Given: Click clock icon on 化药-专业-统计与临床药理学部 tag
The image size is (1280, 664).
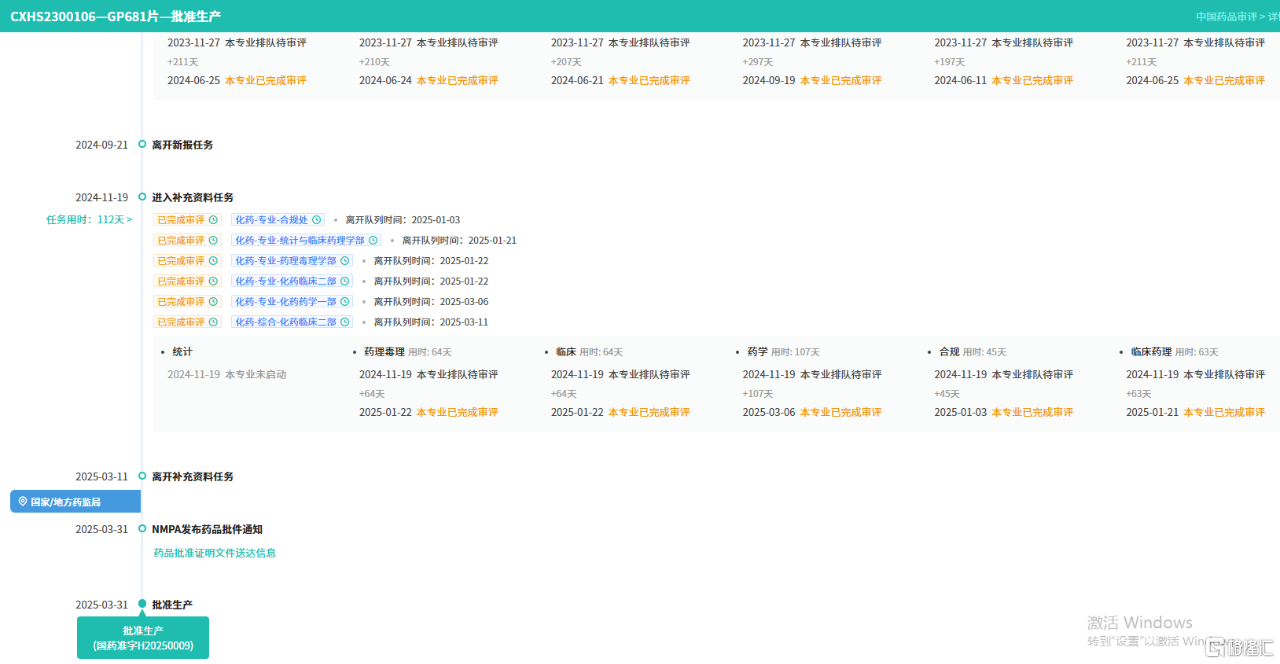Looking at the screenshot, I should pyautogui.click(x=373, y=240).
